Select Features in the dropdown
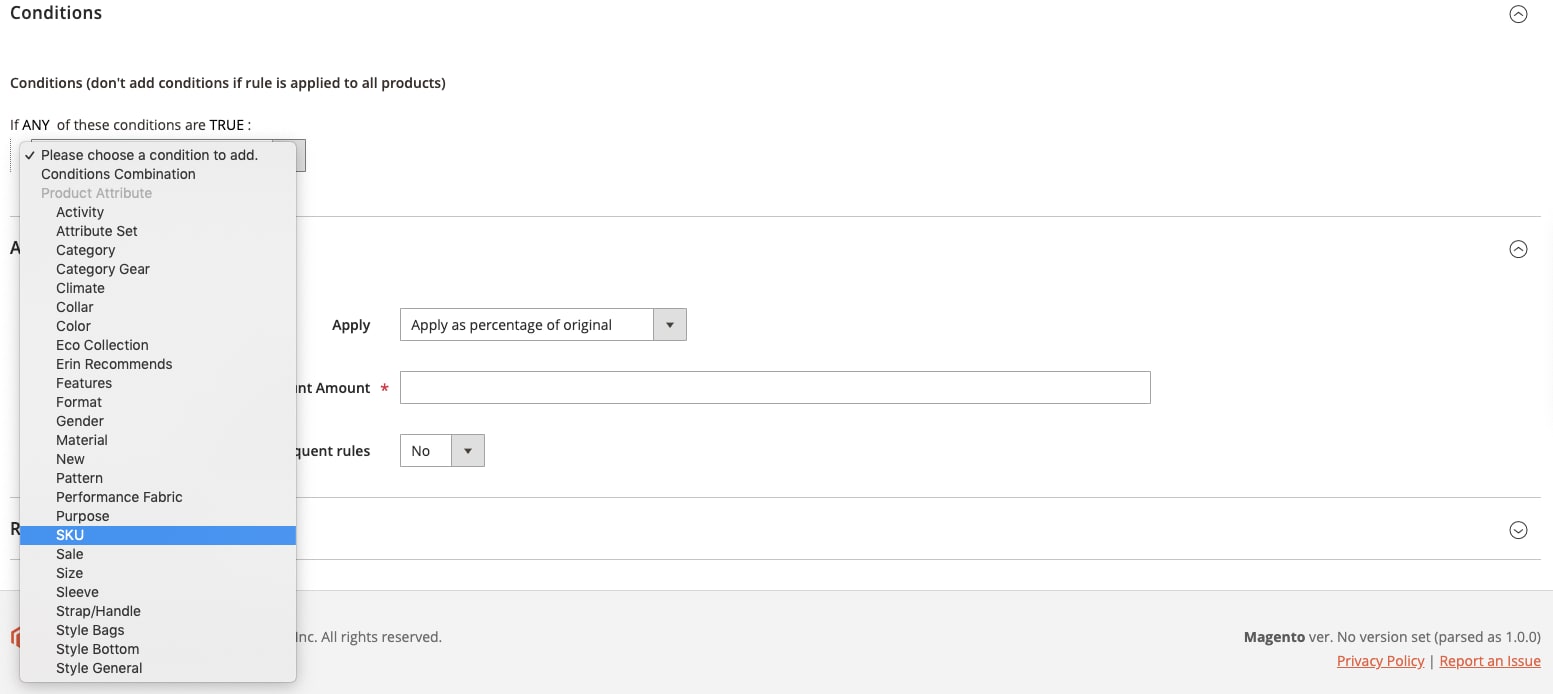Screen dimensions: 1553x694 click(158, 383)
